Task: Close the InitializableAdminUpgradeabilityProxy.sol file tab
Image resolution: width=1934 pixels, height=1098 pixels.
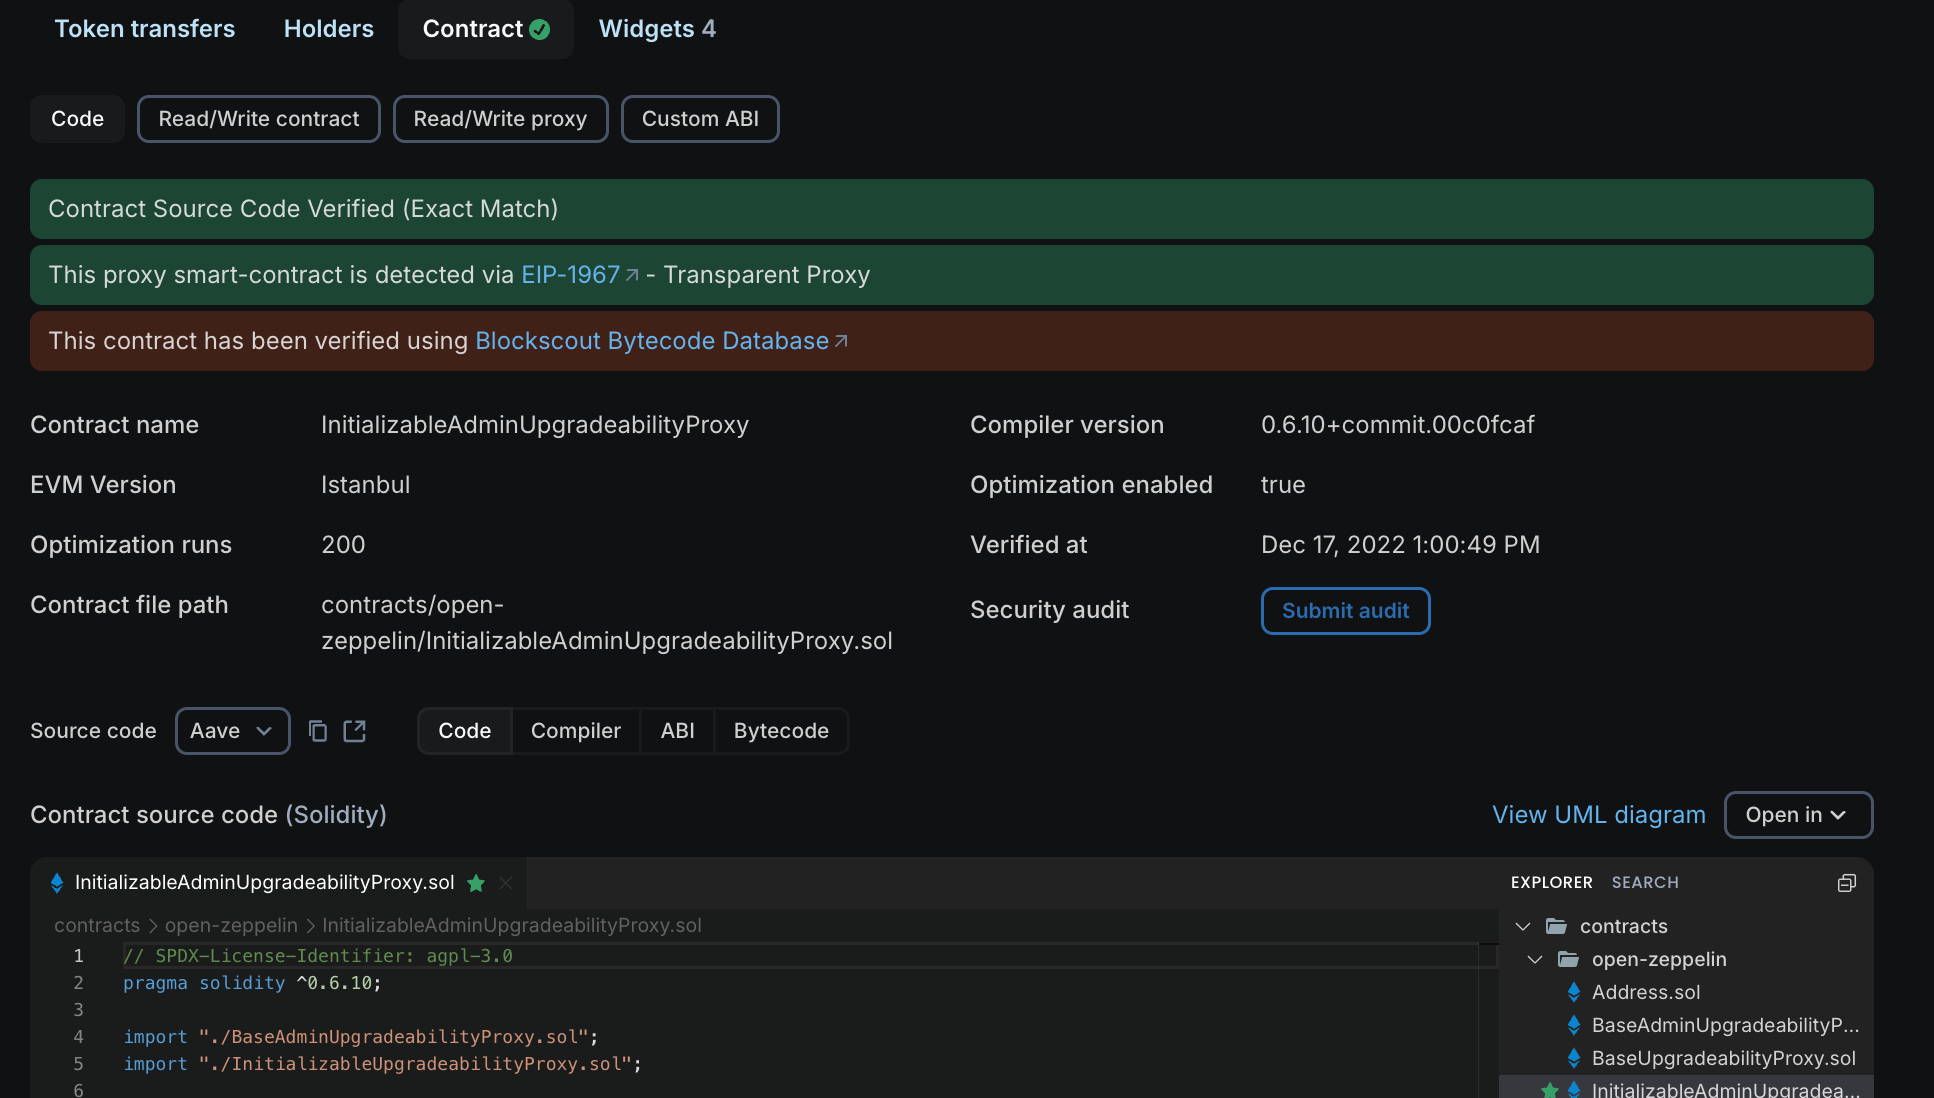Action: pyautogui.click(x=506, y=883)
